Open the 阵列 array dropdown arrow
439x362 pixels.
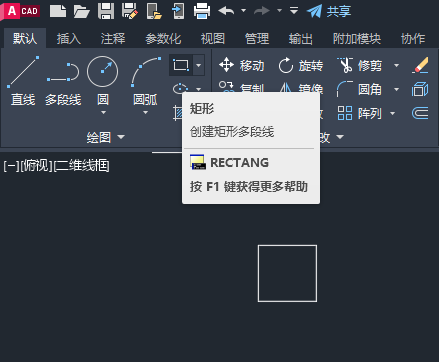393,113
